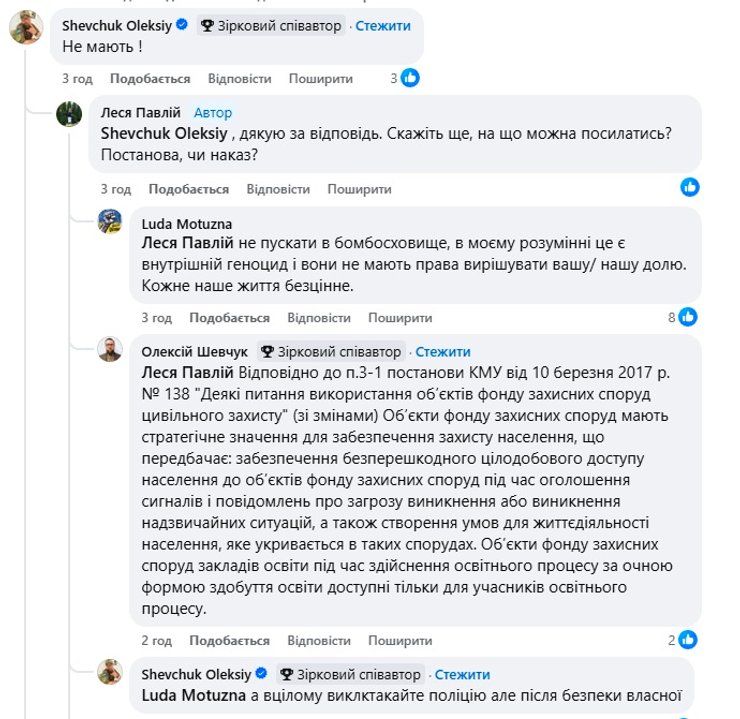Click Олексій Шевчук's profile avatar

click(110, 350)
